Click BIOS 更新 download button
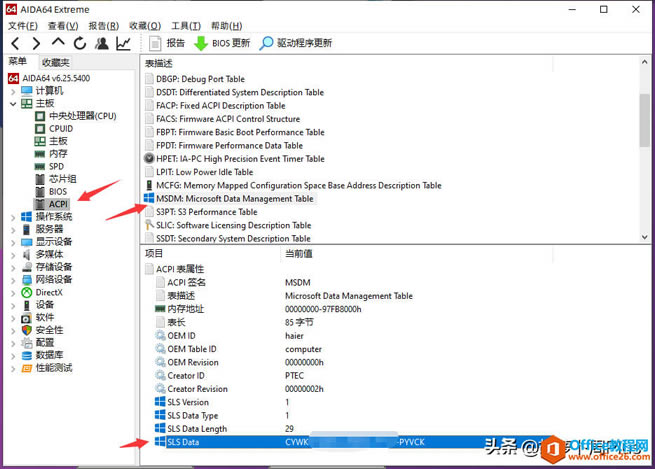 pos(222,43)
